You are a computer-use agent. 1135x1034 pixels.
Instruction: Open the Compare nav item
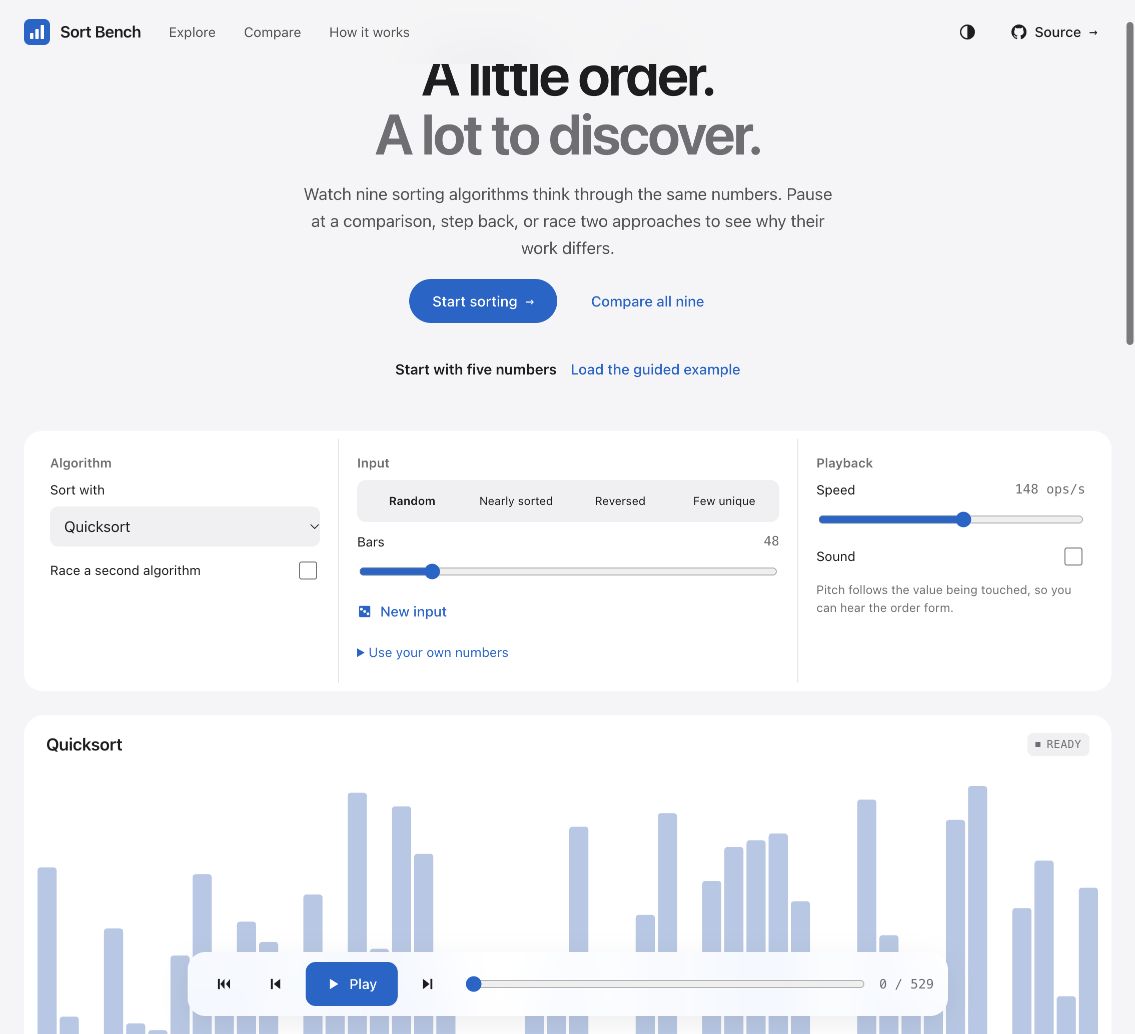pyautogui.click(x=272, y=32)
